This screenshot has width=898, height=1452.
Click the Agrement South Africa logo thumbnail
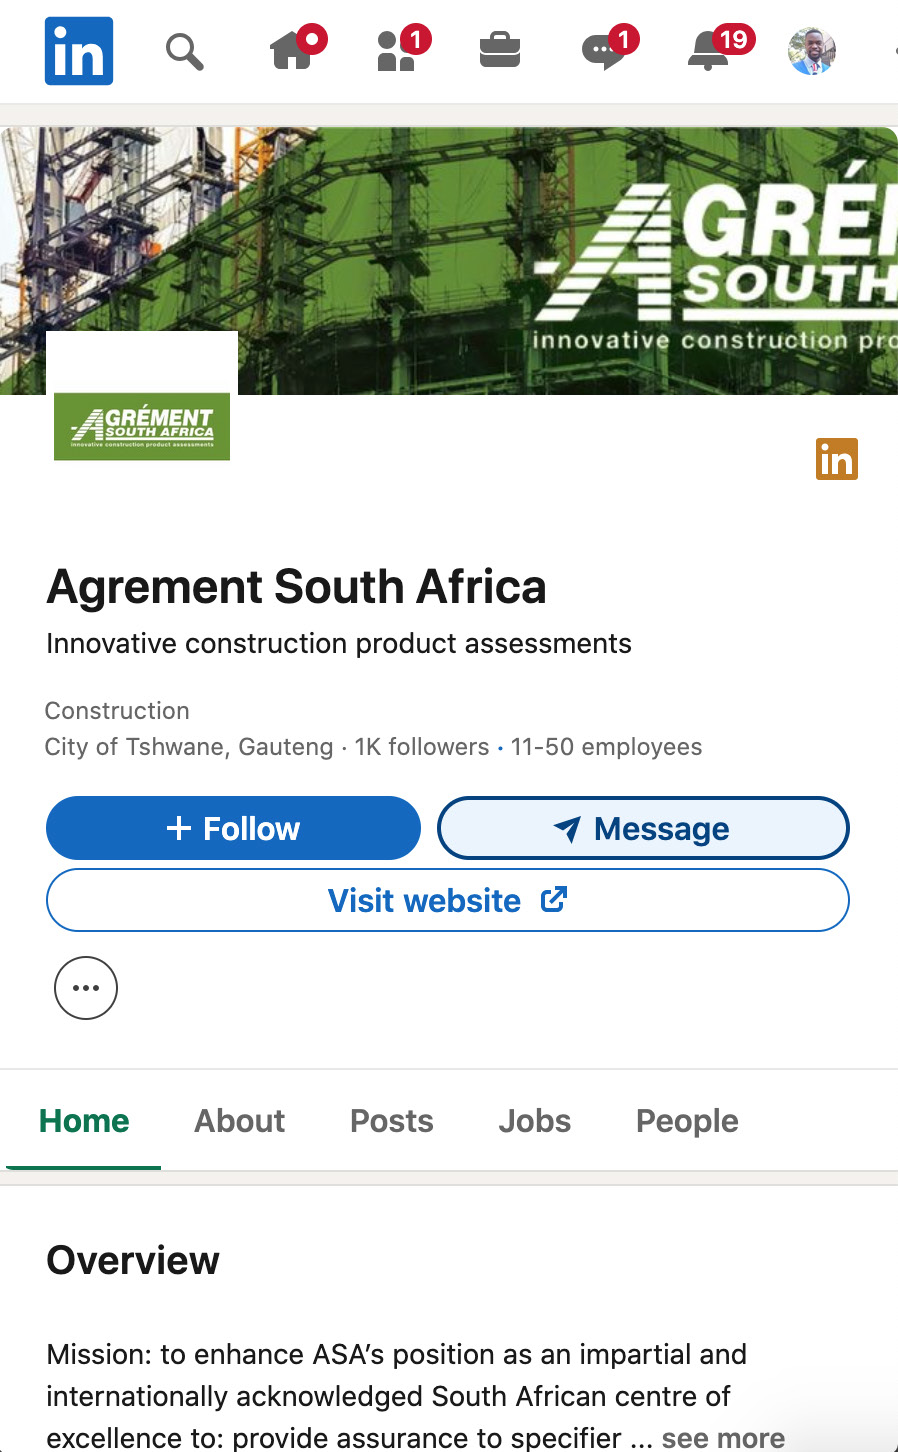[142, 426]
